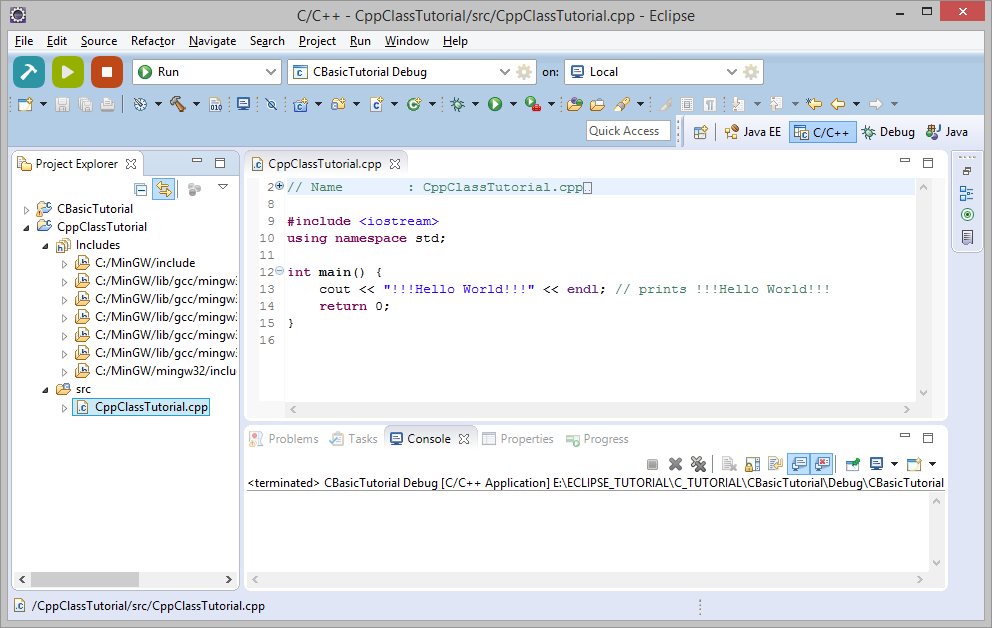
Task: Collapse the CppClassTutorial project node
Action: point(27,228)
